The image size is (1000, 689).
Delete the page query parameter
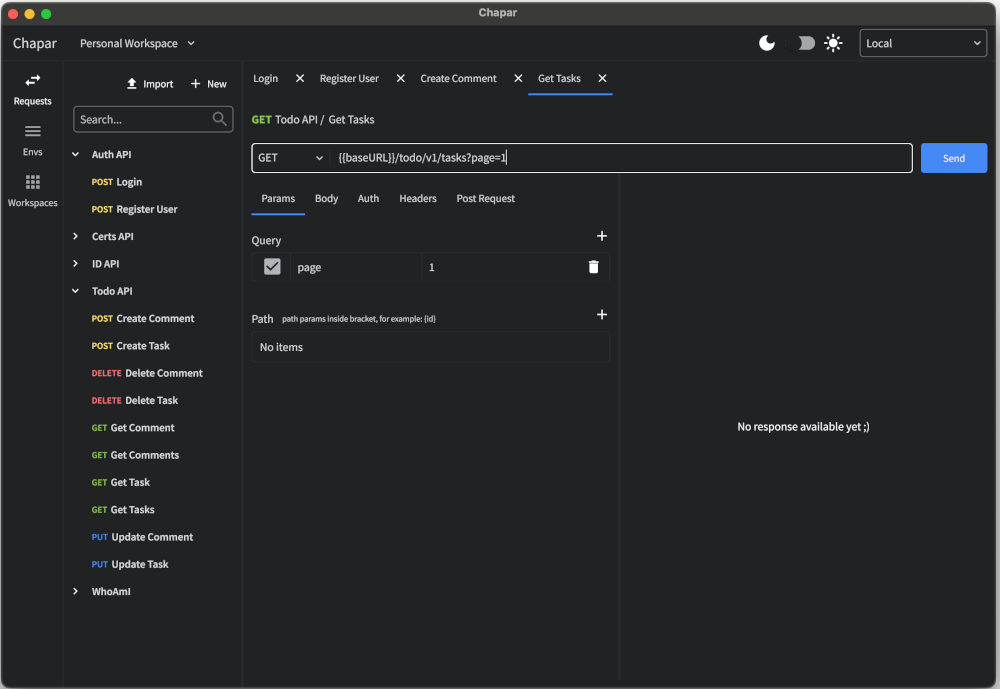pyautogui.click(x=593, y=267)
